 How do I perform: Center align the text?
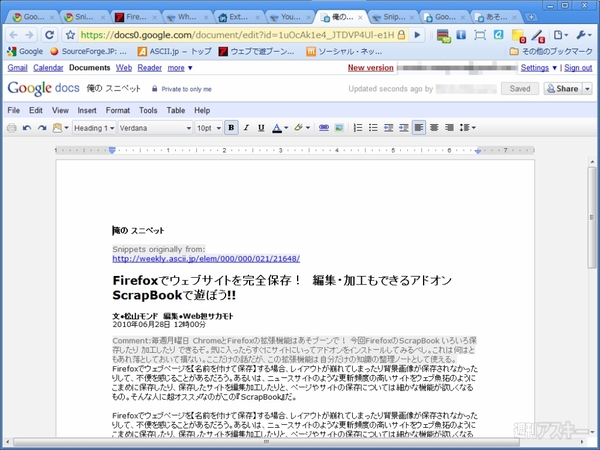point(434,128)
